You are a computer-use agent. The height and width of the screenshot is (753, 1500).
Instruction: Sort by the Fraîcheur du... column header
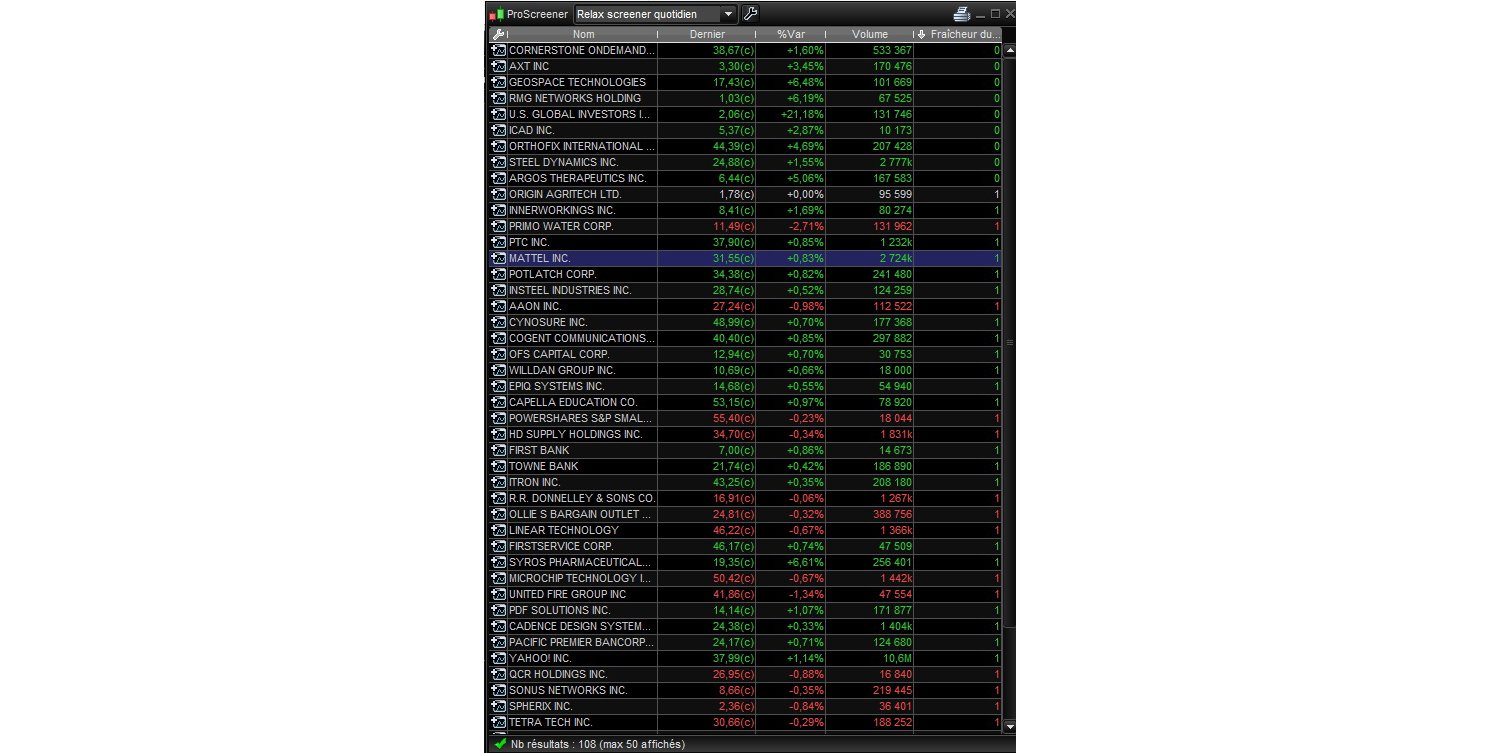(x=958, y=34)
